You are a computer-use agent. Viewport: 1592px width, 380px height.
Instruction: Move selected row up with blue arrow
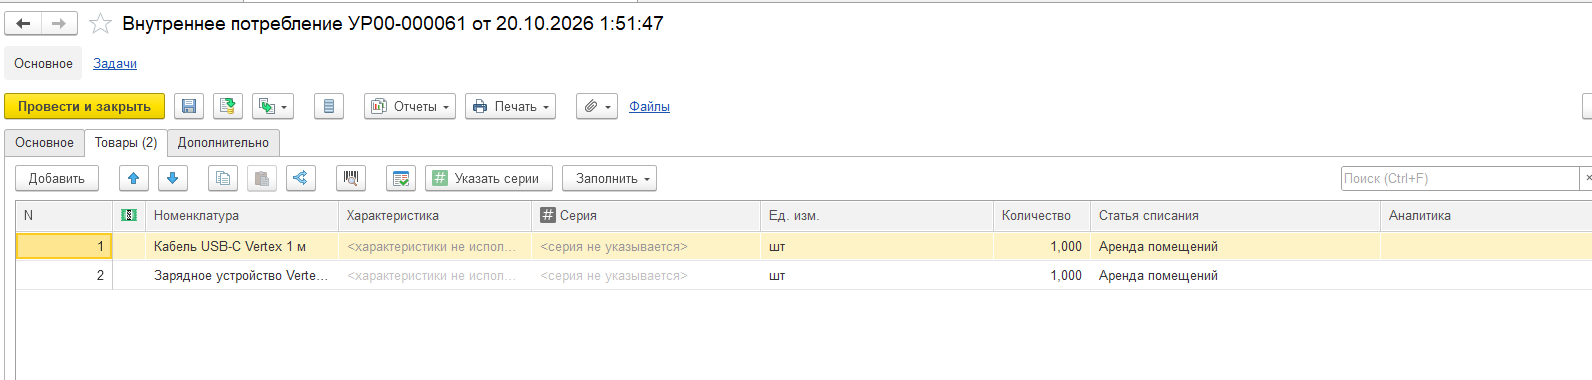(133, 178)
